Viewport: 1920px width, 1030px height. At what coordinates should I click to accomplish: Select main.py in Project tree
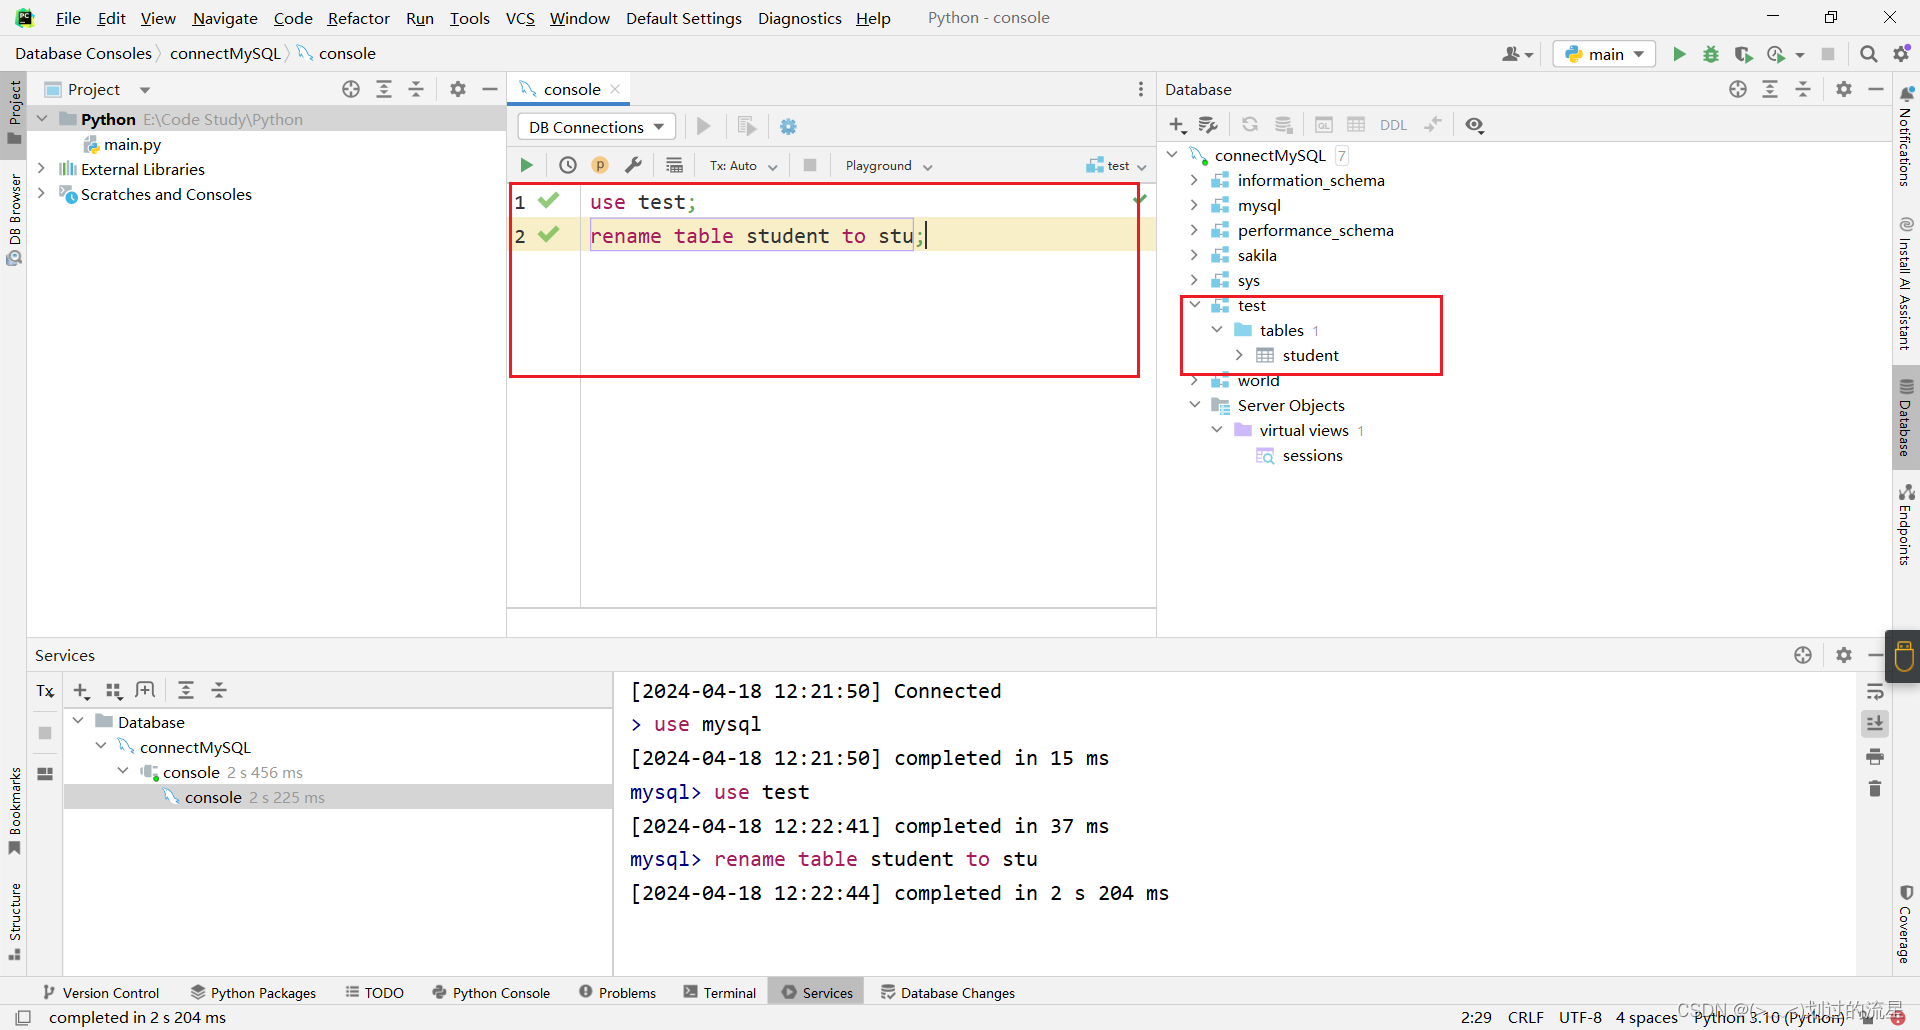click(x=132, y=144)
